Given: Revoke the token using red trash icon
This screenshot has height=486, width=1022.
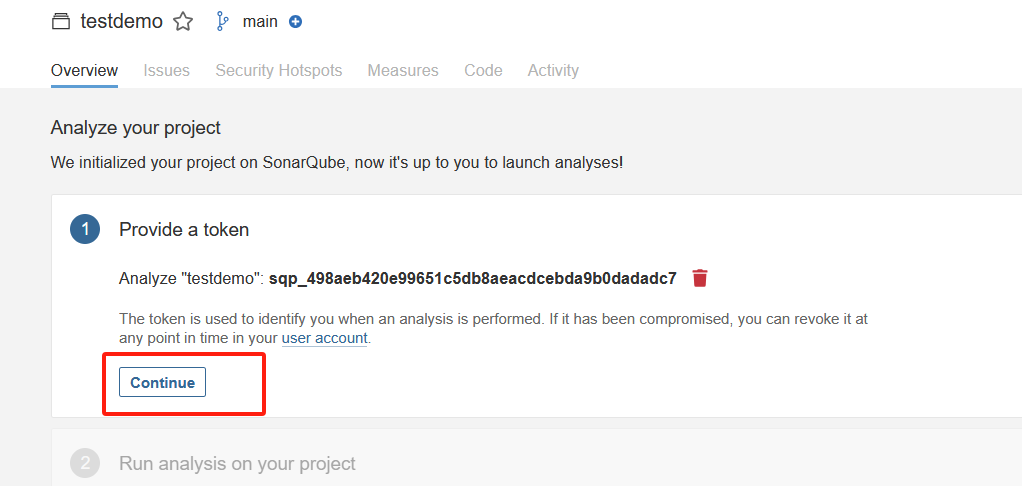Looking at the screenshot, I should [700, 278].
